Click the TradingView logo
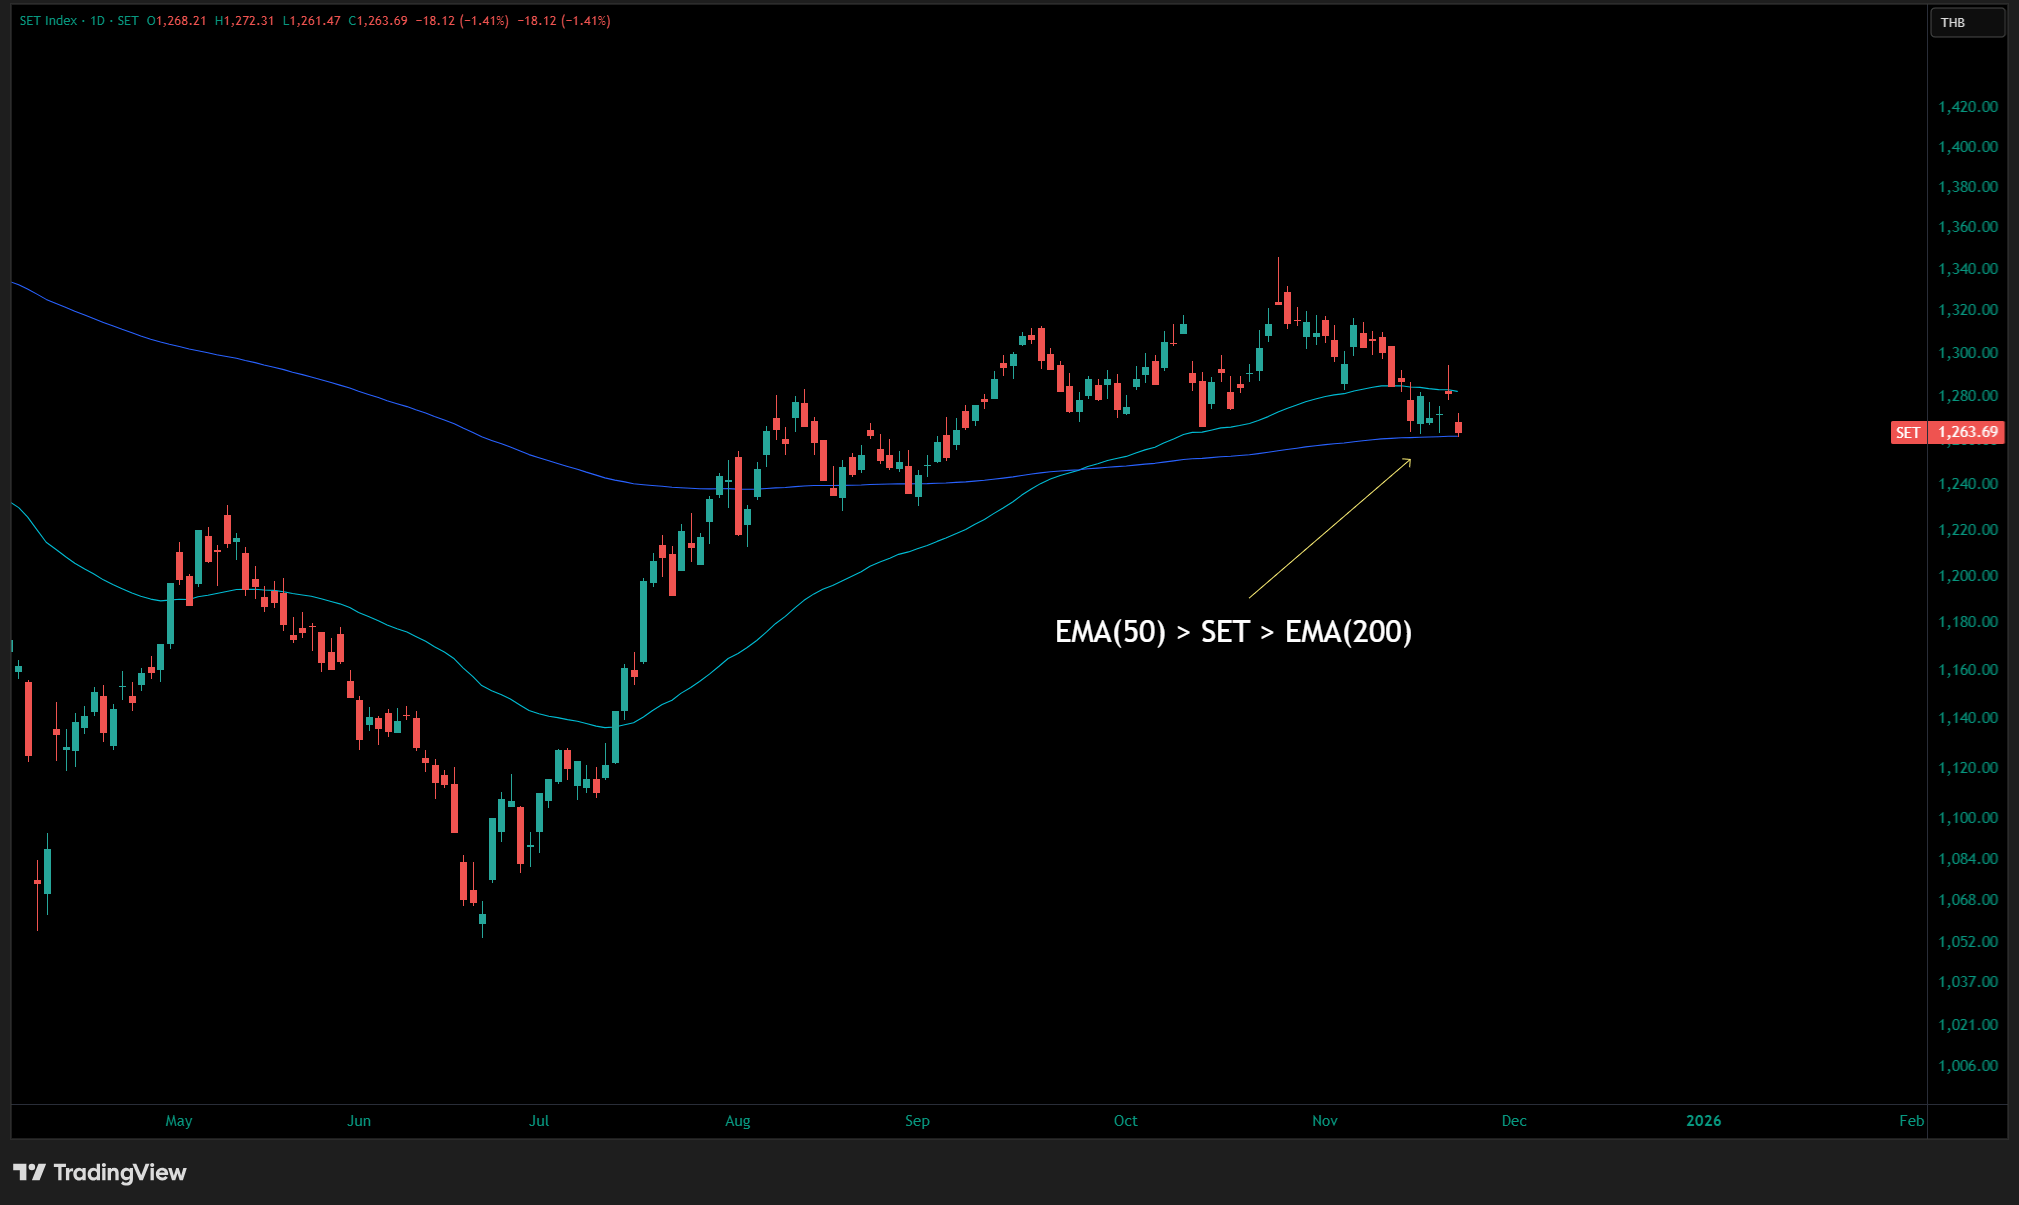Image resolution: width=2019 pixels, height=1205 pixels. click(x=100, y=1172)
